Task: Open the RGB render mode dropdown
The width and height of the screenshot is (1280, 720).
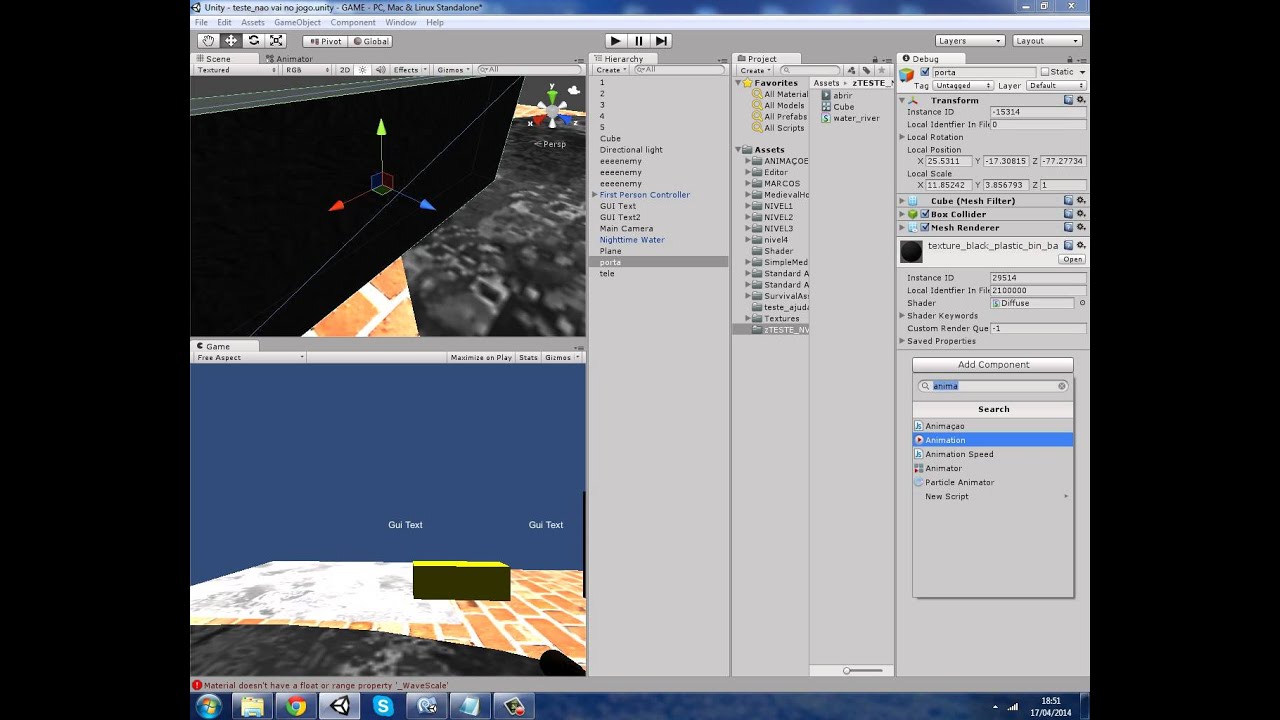Action: (x=307, y=70)
